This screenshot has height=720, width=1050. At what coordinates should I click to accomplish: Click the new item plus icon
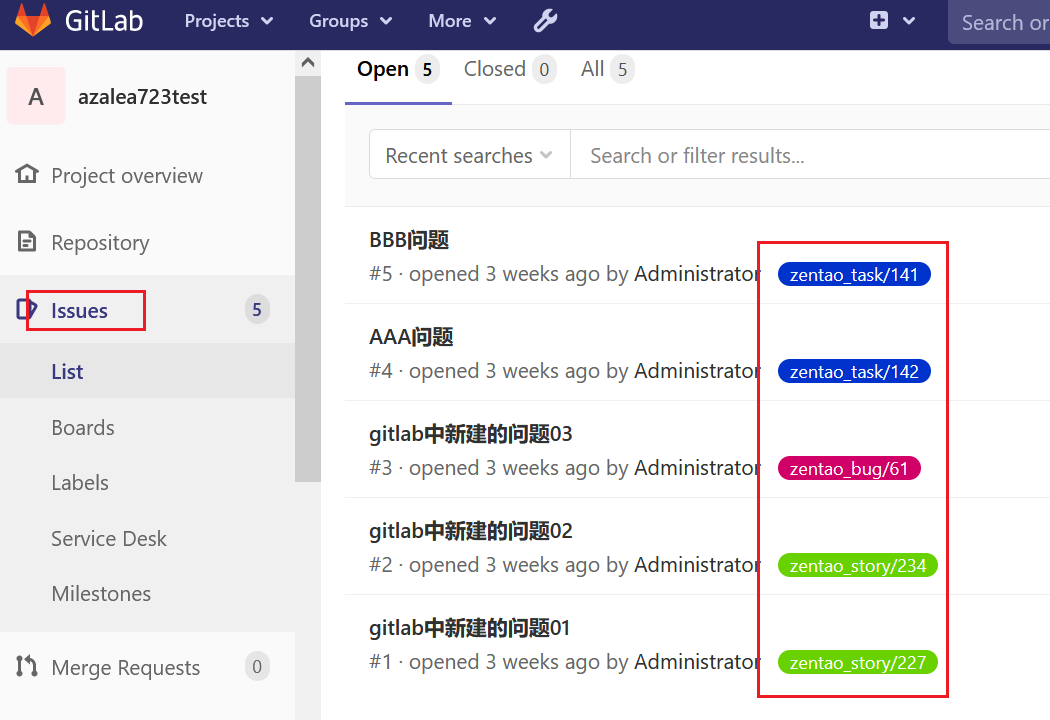point(879,21)
